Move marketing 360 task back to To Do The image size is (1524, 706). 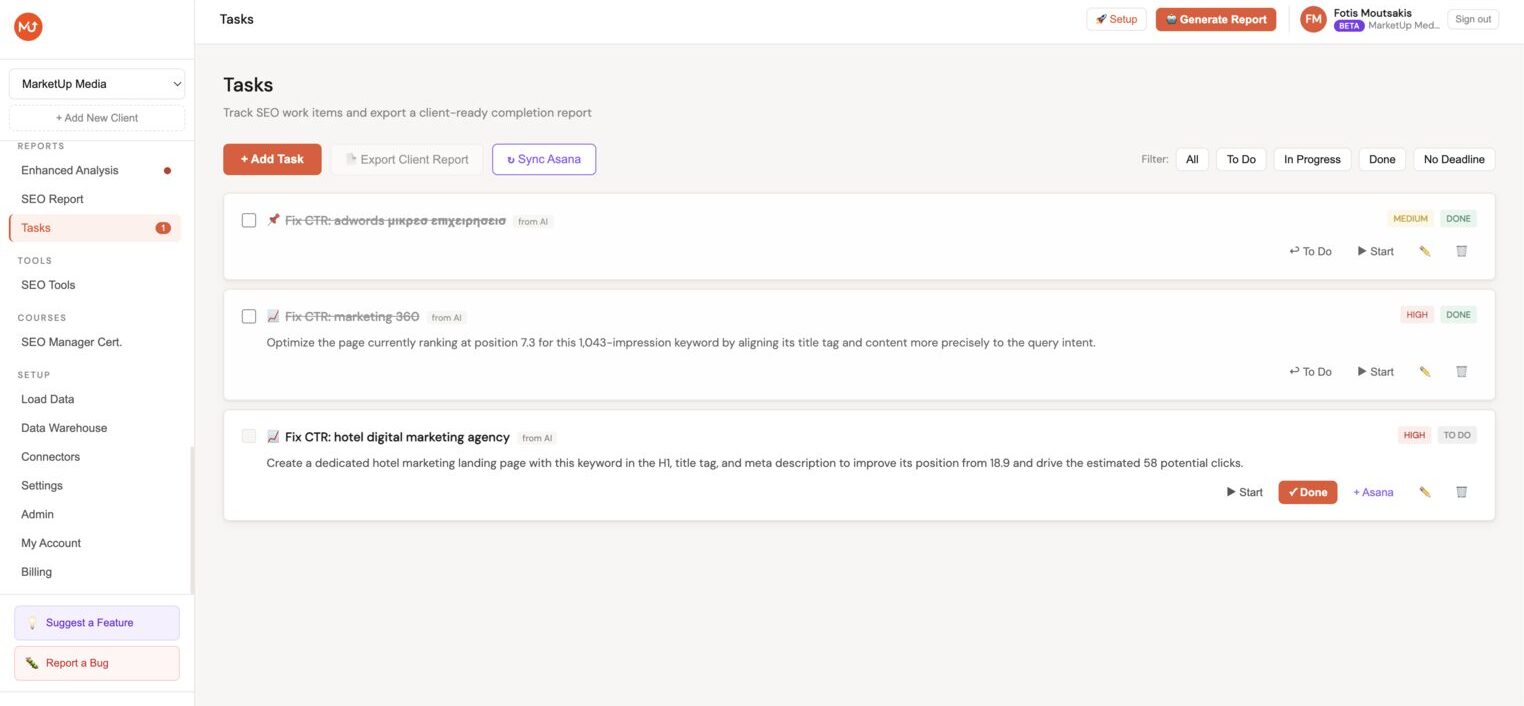point(1311,371)
